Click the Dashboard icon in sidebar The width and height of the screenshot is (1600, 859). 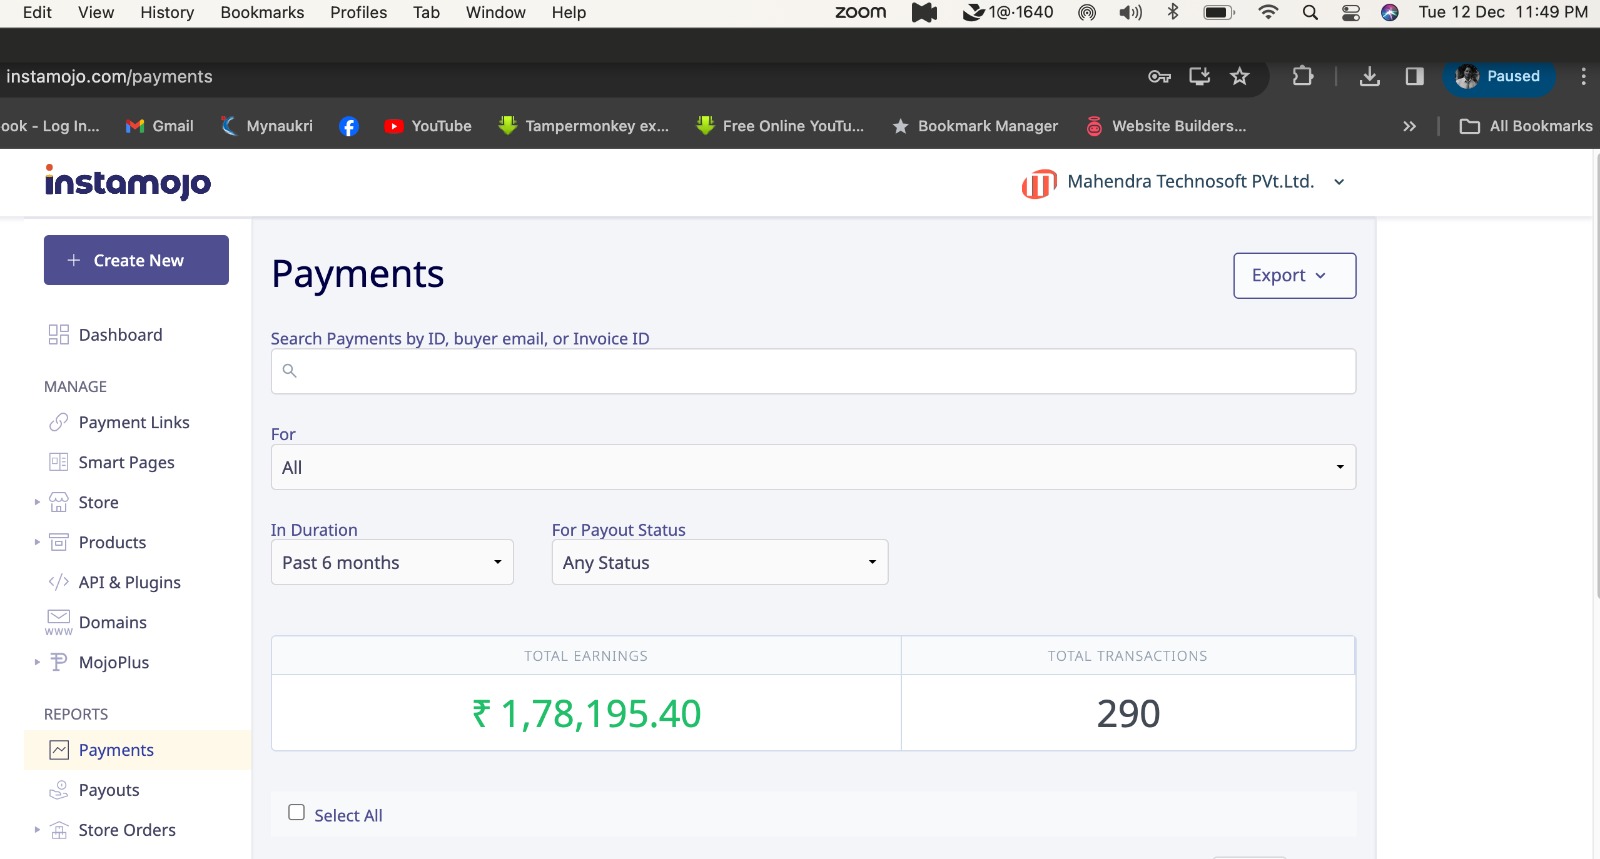click(59, 335)
